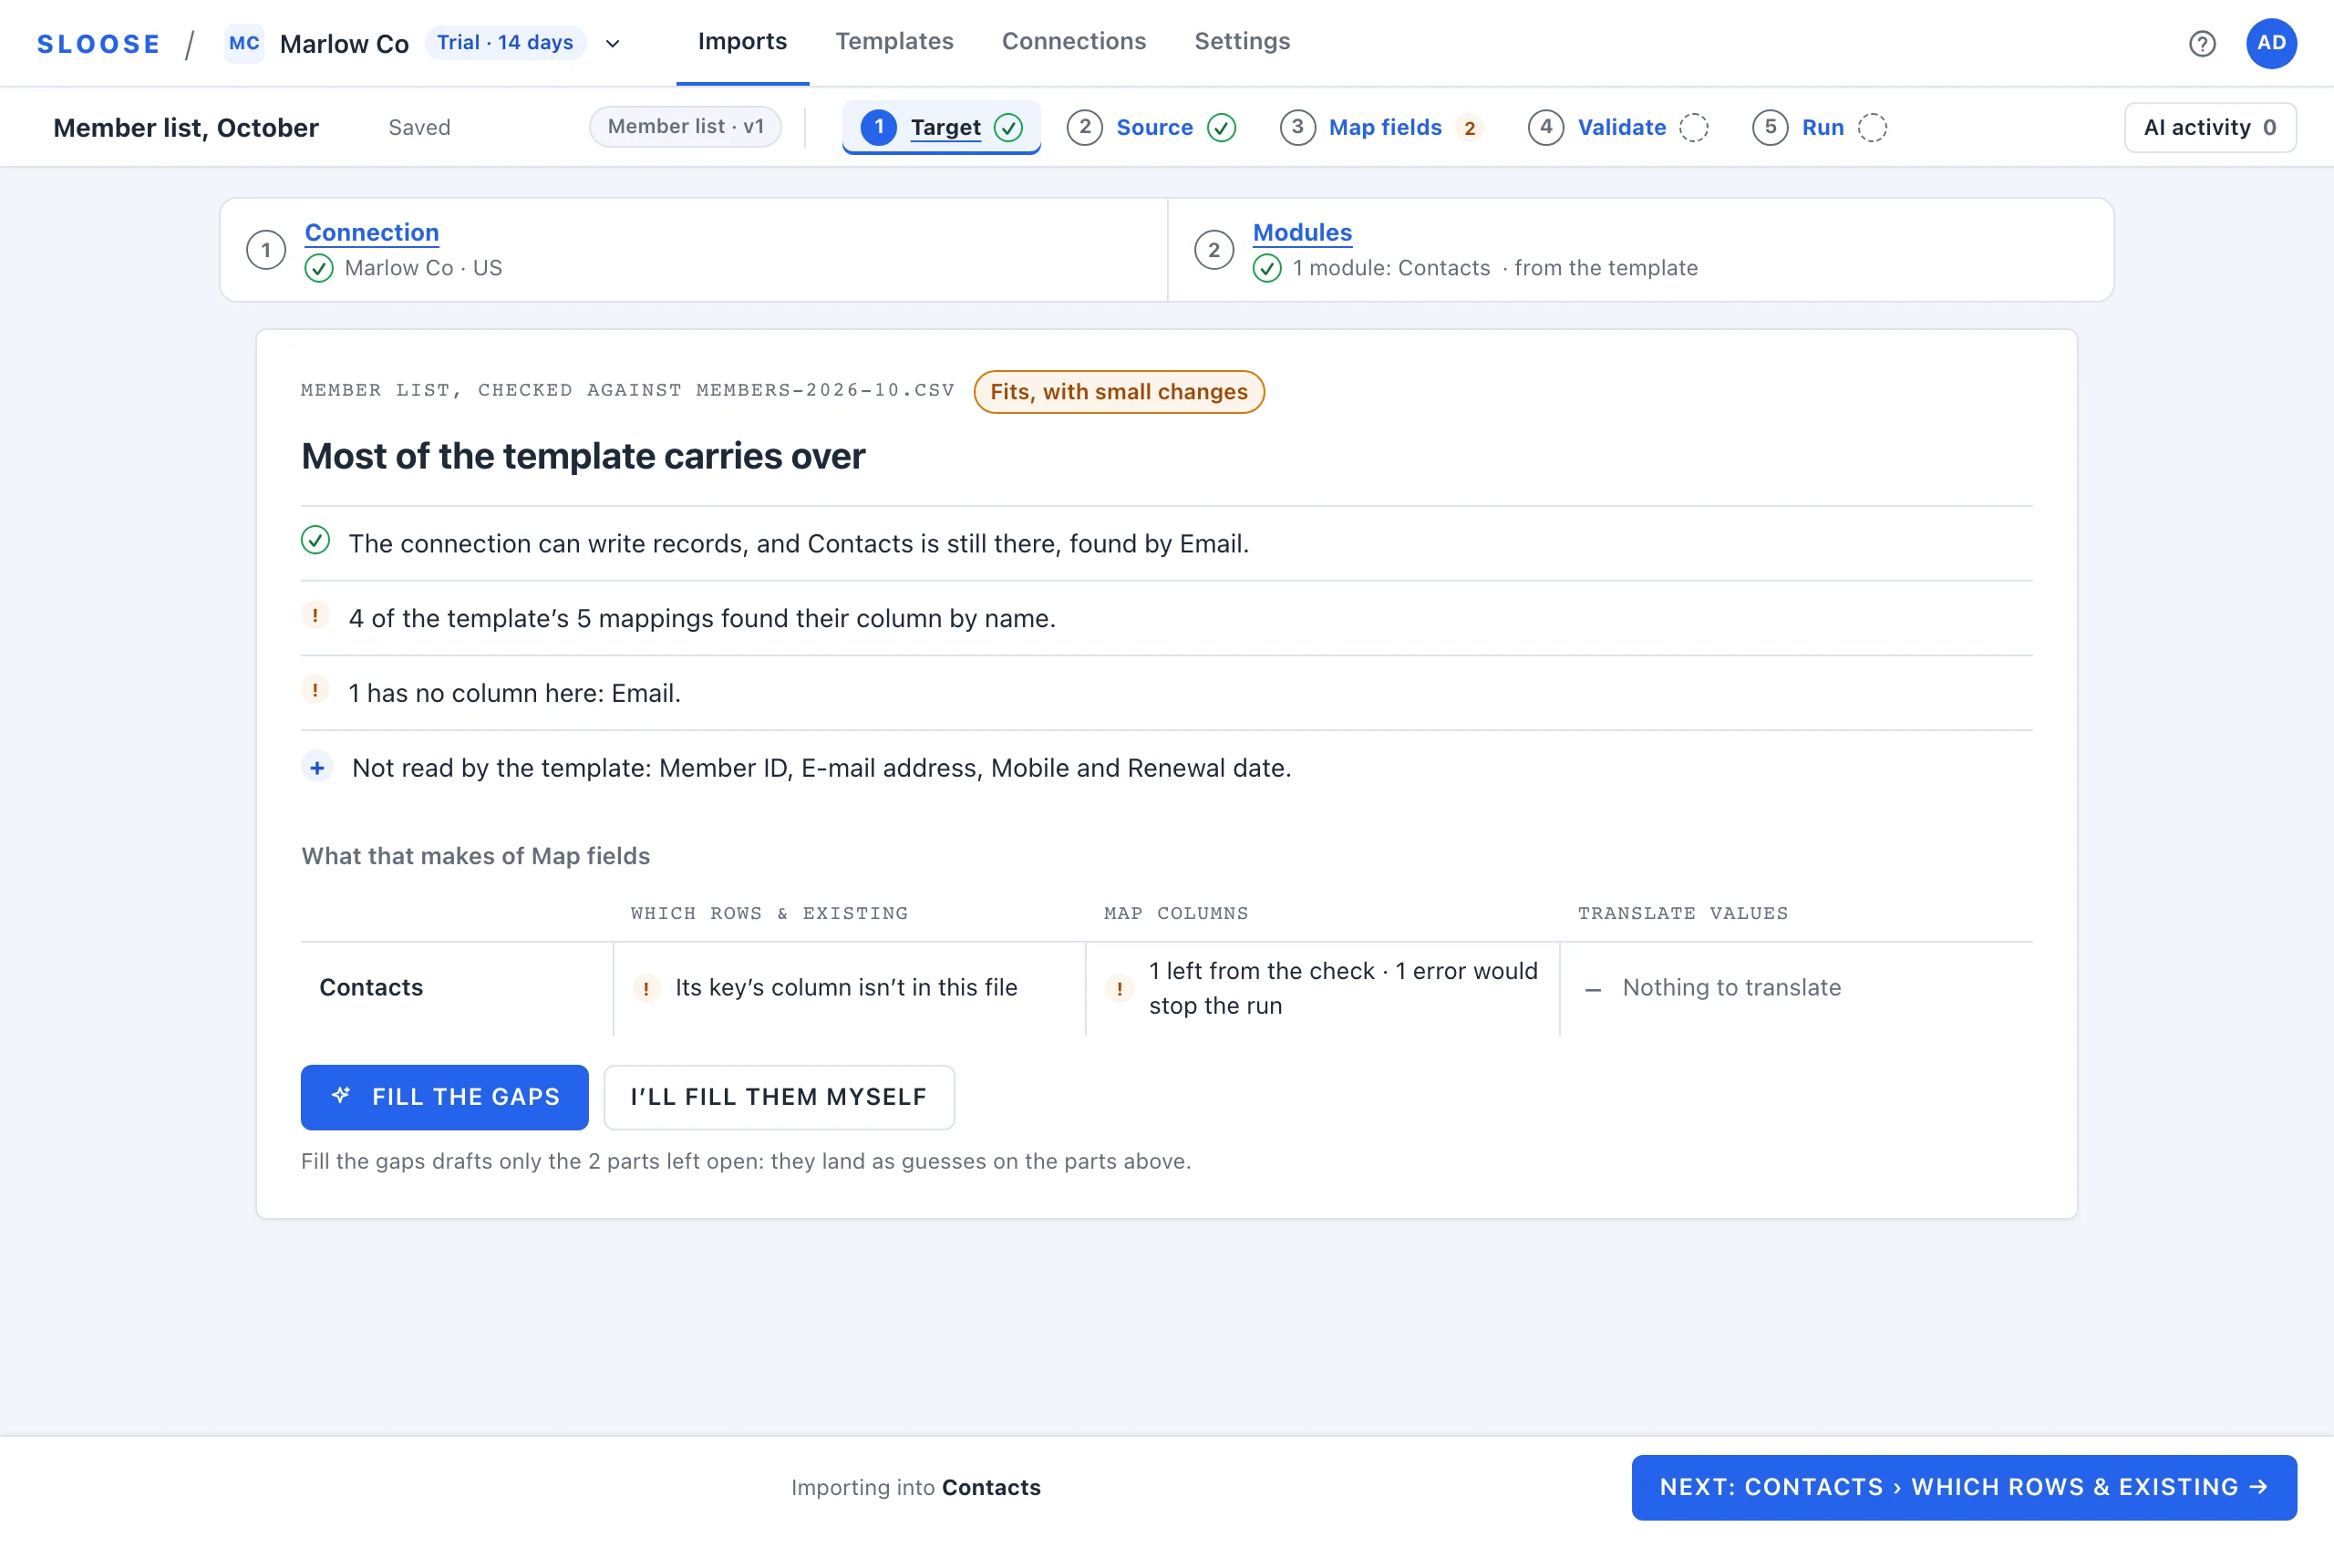
Task: Click the MC workspace badge
Action: [244, 43]
